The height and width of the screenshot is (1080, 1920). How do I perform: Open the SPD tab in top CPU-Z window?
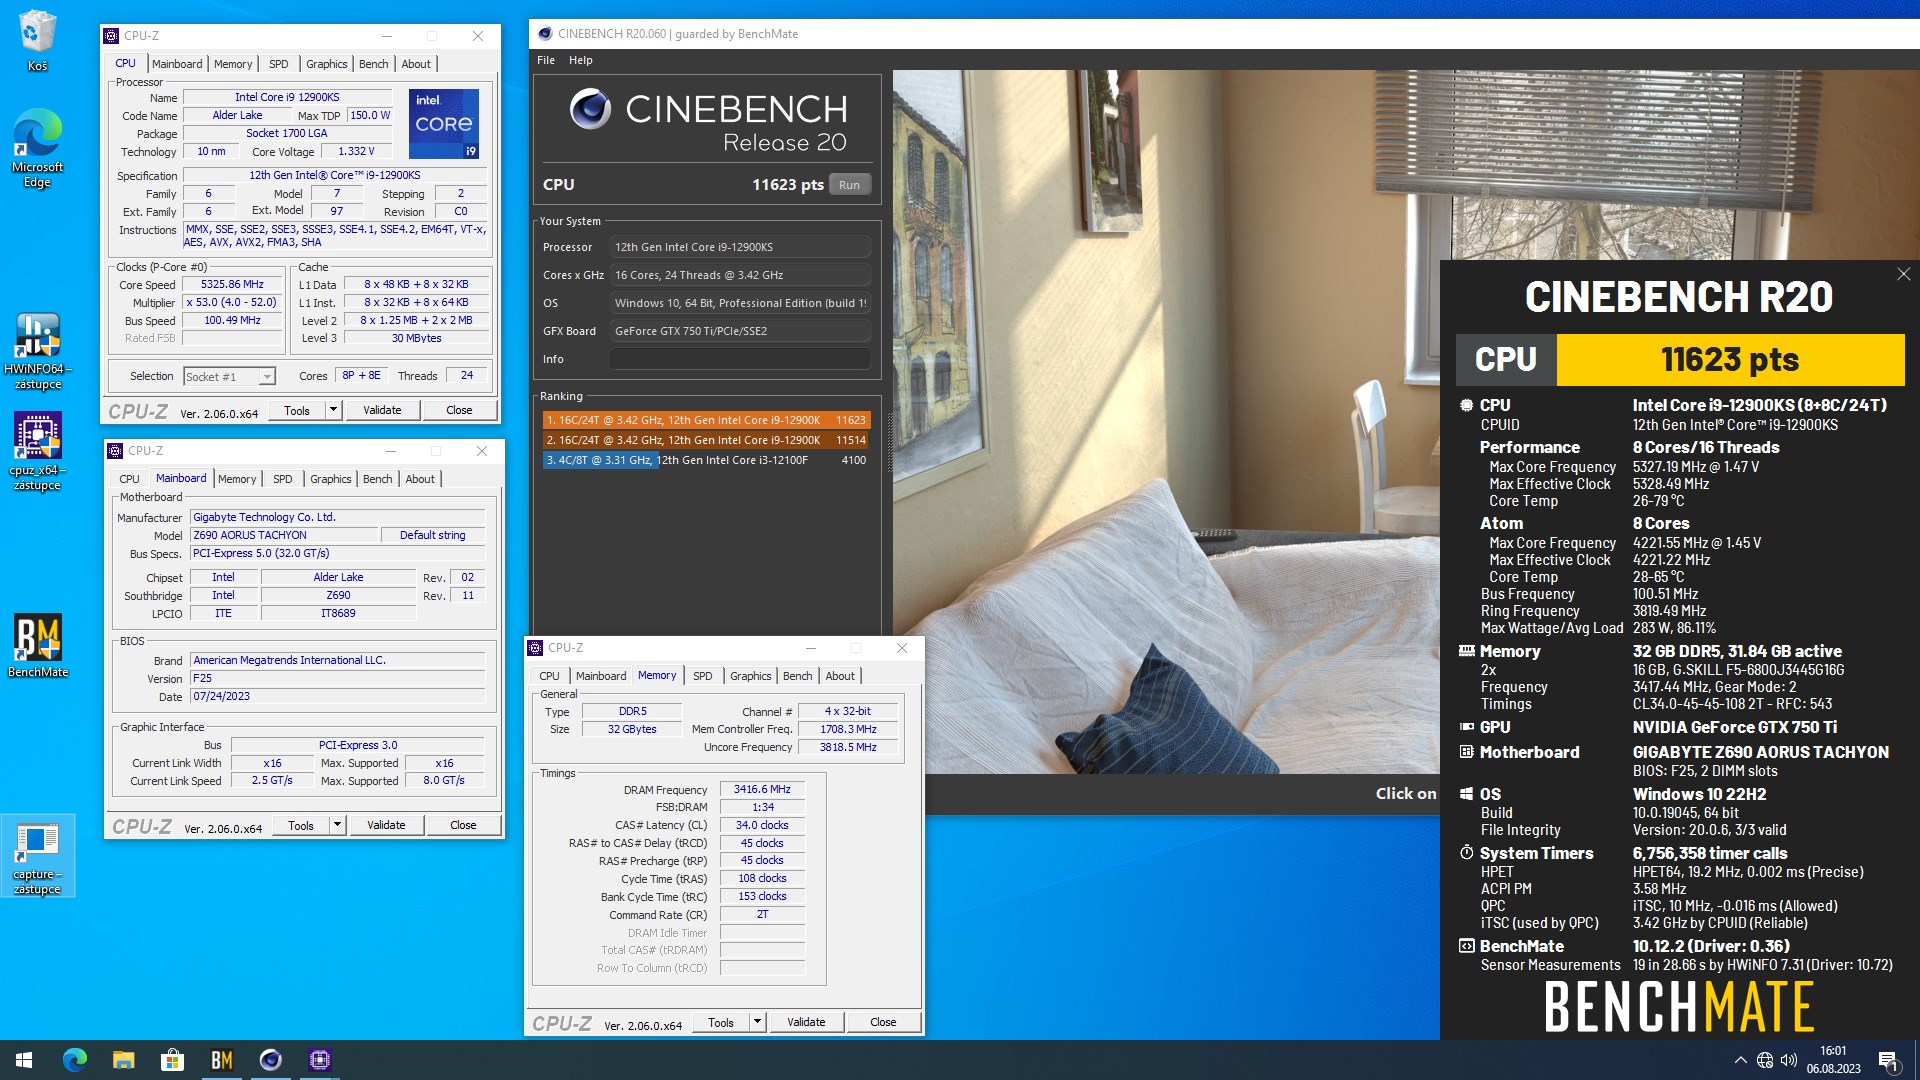[x=279, y=64]
